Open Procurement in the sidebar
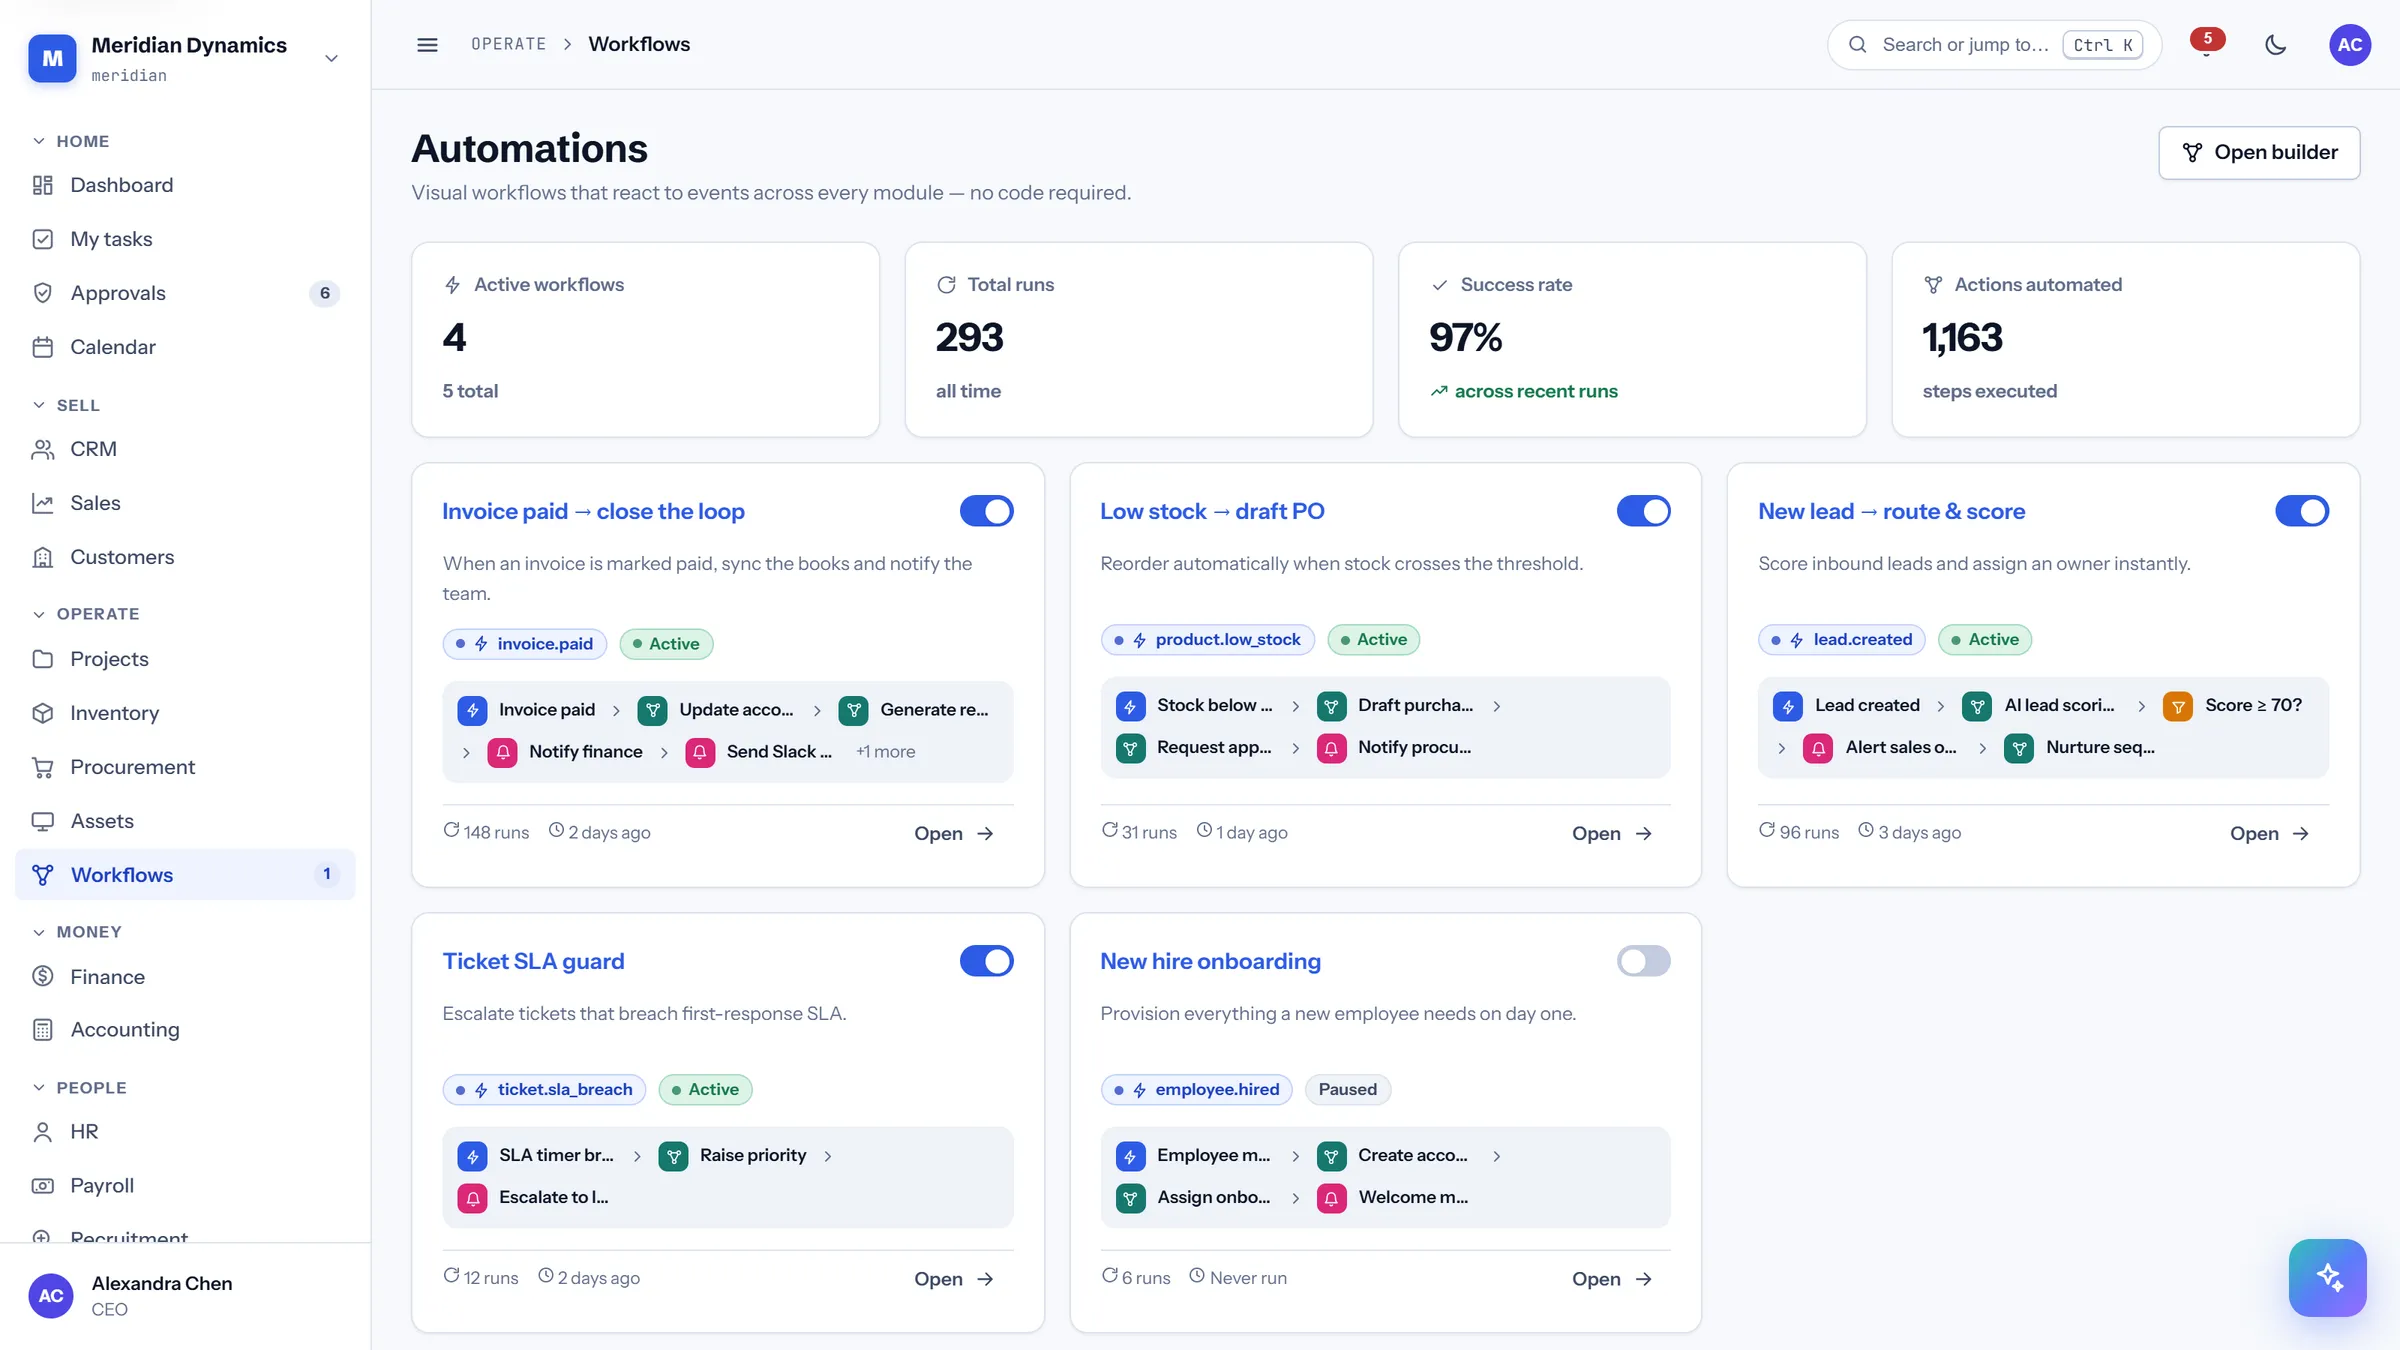Viewport: 2400px width, 1350px height. 185,767
